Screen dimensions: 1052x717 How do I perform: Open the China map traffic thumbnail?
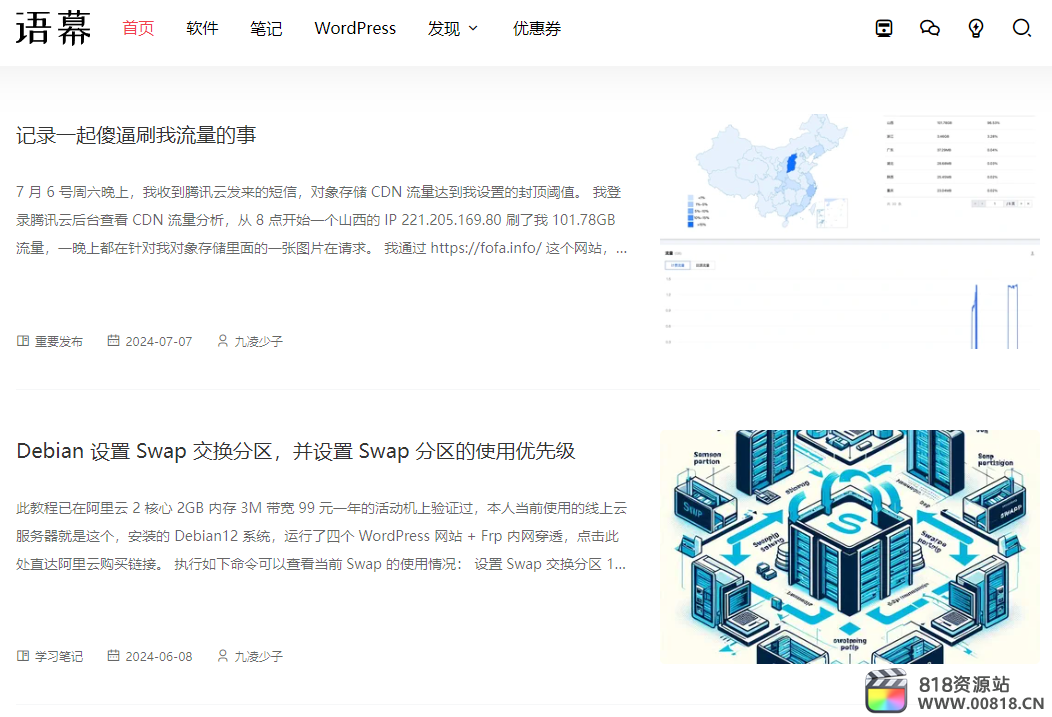tap(849, 231)
